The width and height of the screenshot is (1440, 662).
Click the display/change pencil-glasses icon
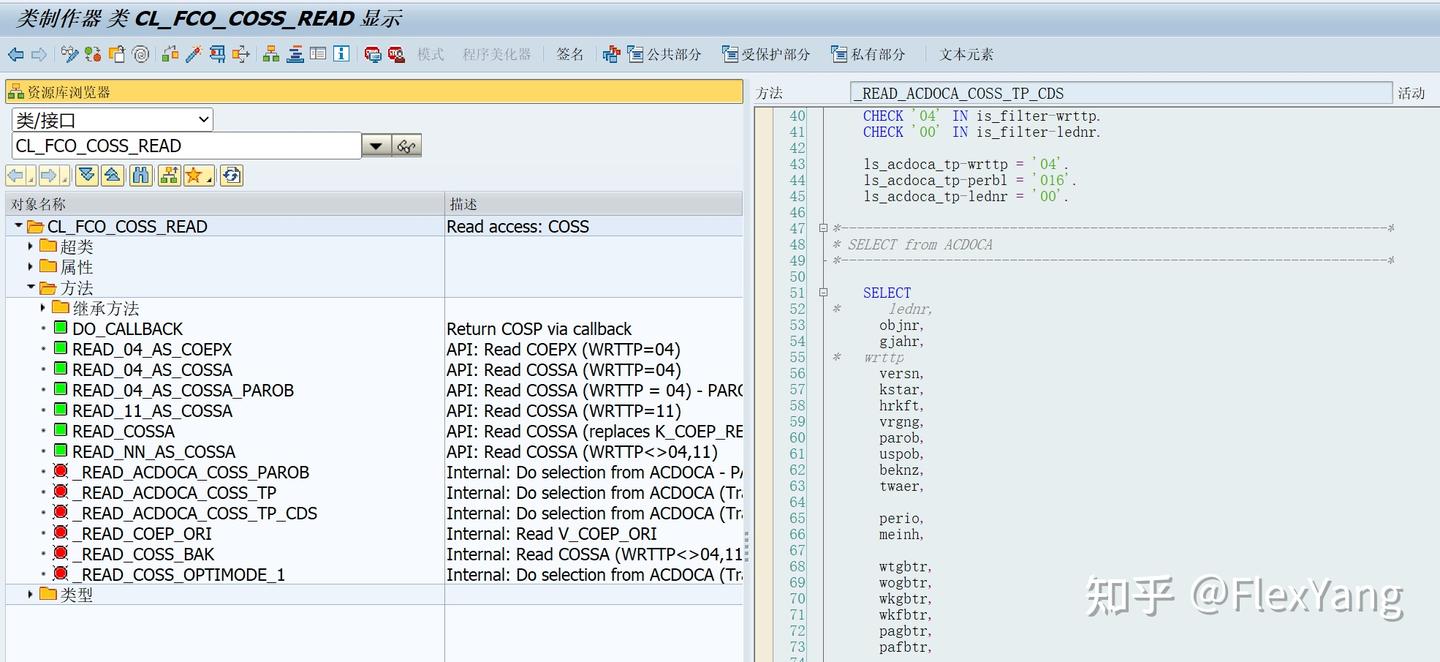69,54
